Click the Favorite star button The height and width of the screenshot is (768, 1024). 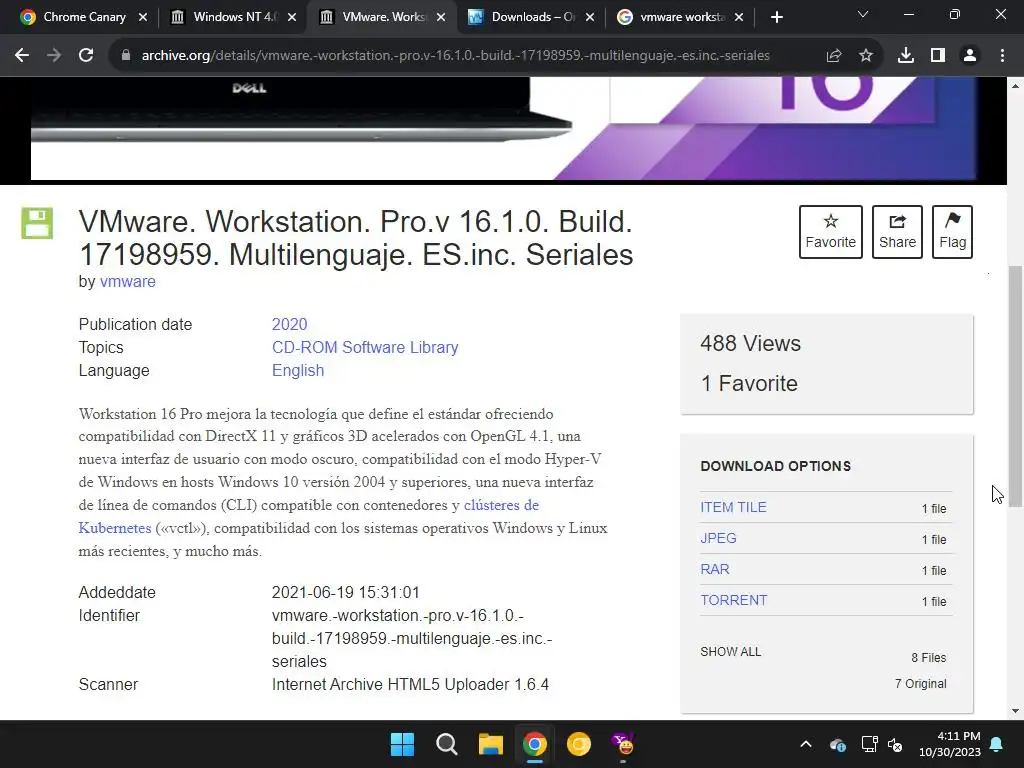(830, 232)
